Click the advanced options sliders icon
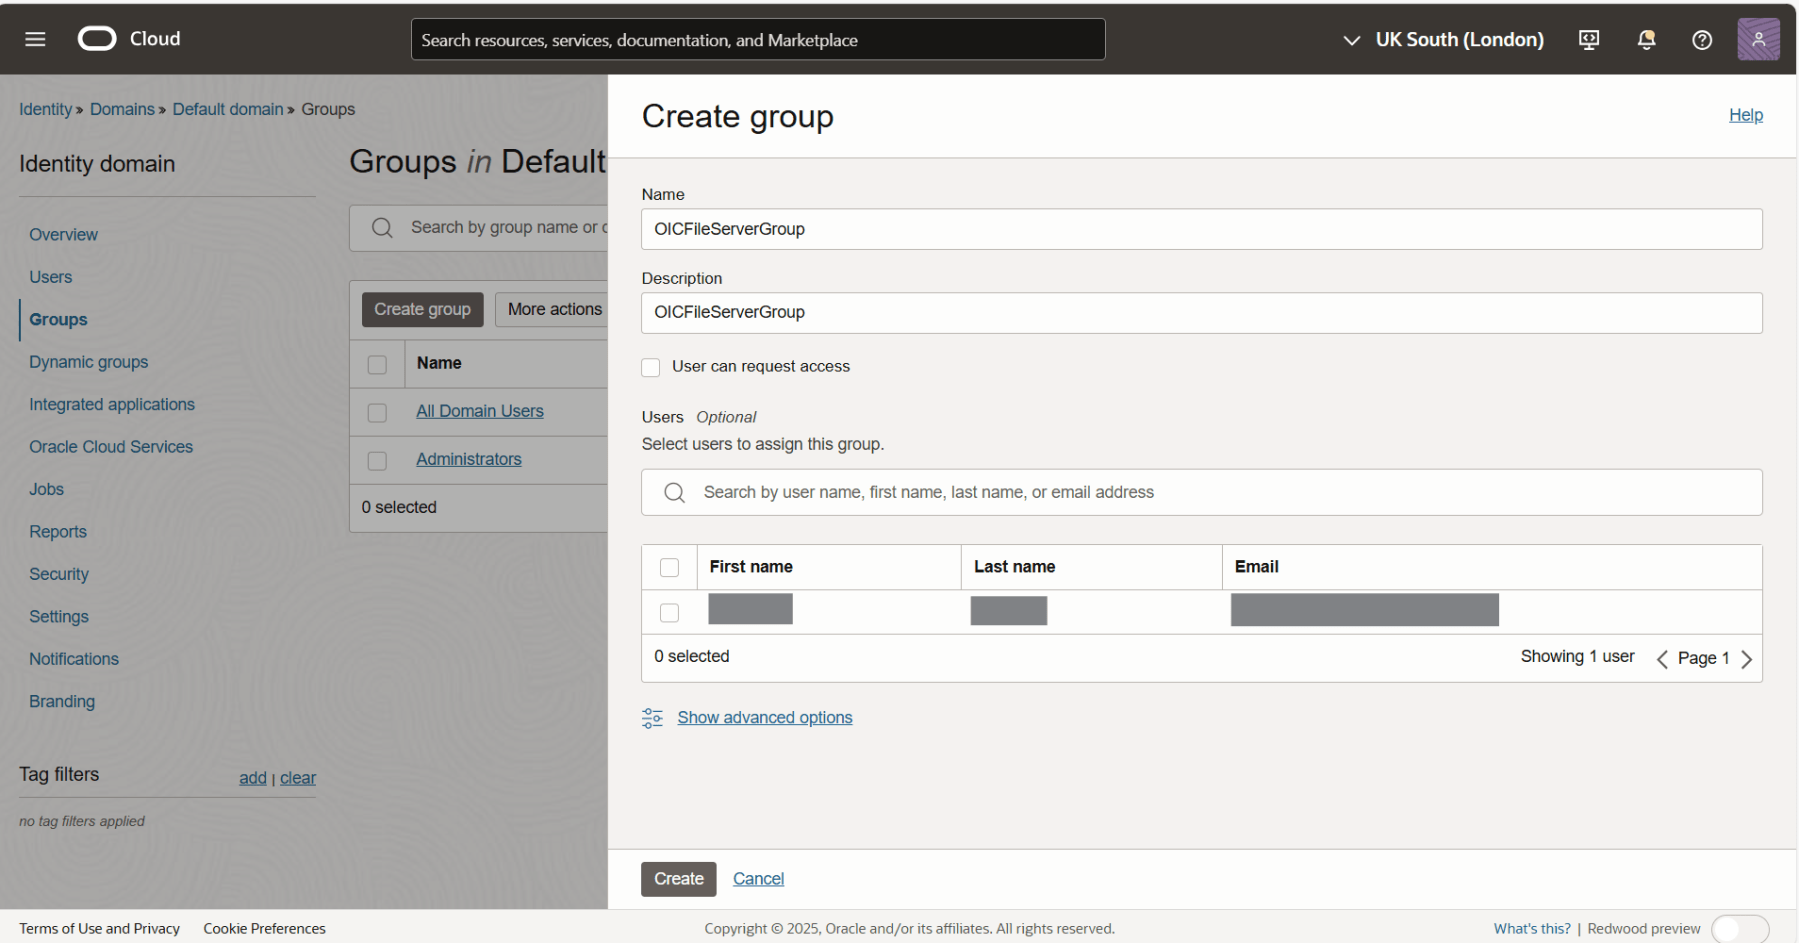Viewport: 1799px width, 943px height. point(652,718)
